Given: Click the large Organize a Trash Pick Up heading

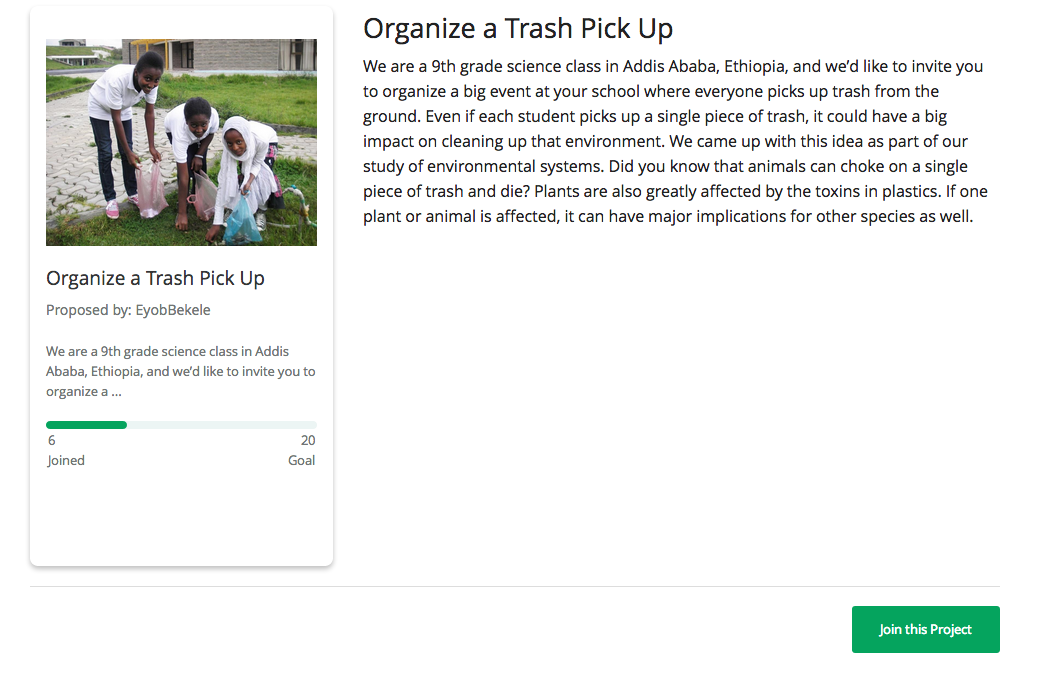Looking at the screenshot, I should [x=518, y=29].
